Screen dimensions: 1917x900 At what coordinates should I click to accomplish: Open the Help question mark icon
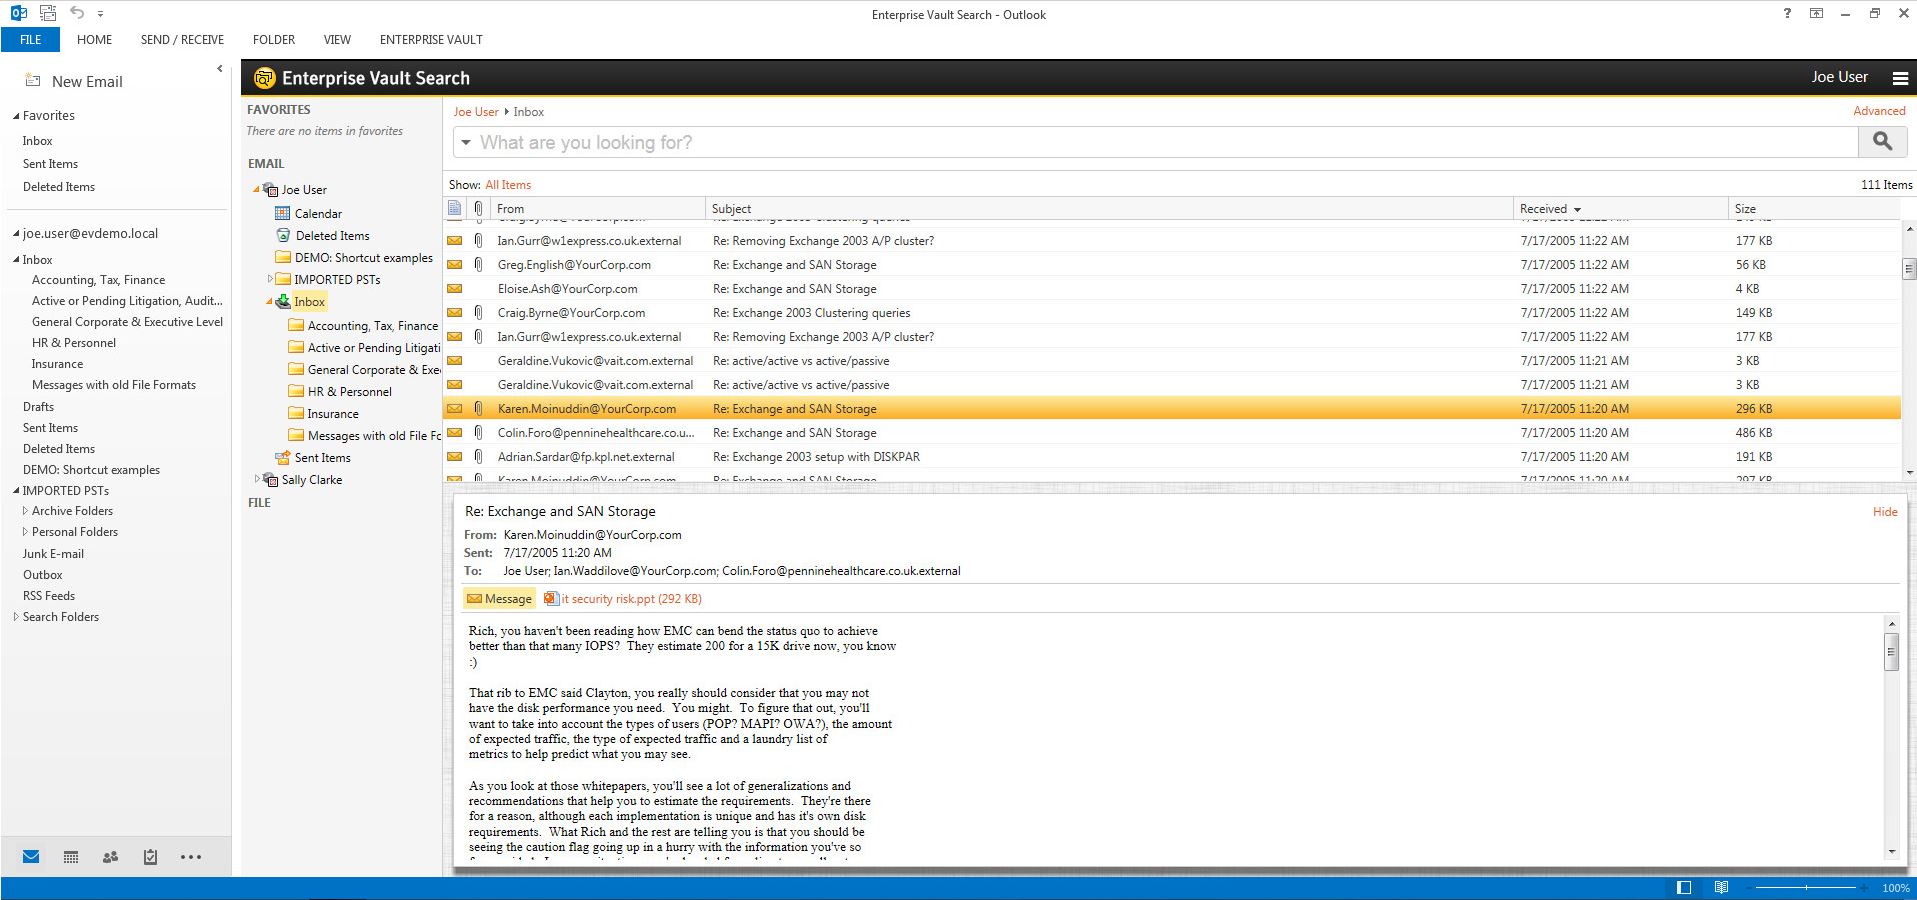(1787, 14)
